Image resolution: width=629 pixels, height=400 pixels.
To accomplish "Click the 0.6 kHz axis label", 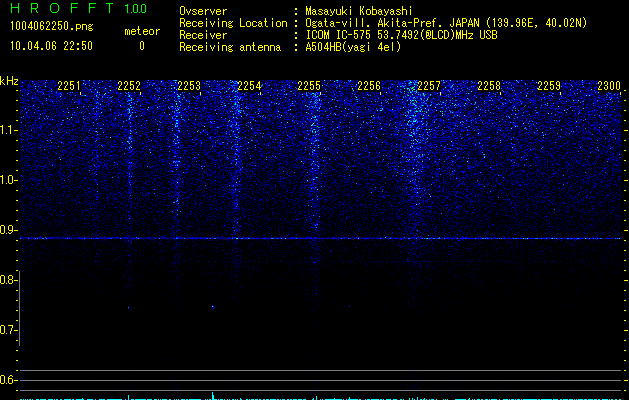I will point(8,380).
